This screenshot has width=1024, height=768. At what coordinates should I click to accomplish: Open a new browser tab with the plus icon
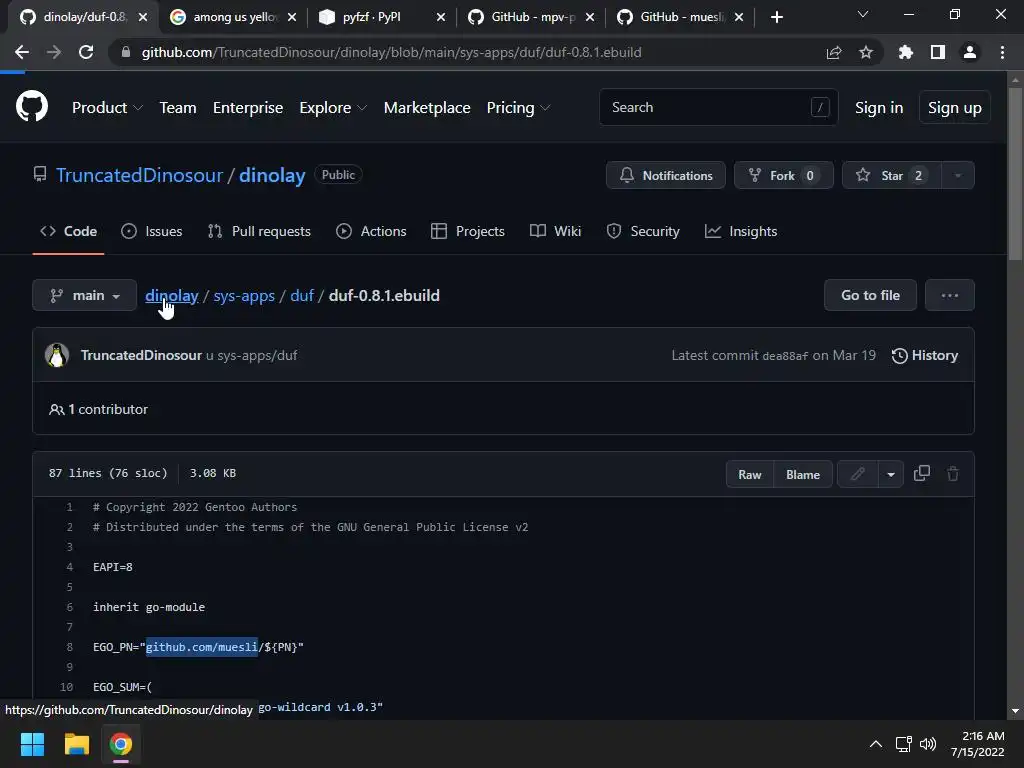[776, 17]
